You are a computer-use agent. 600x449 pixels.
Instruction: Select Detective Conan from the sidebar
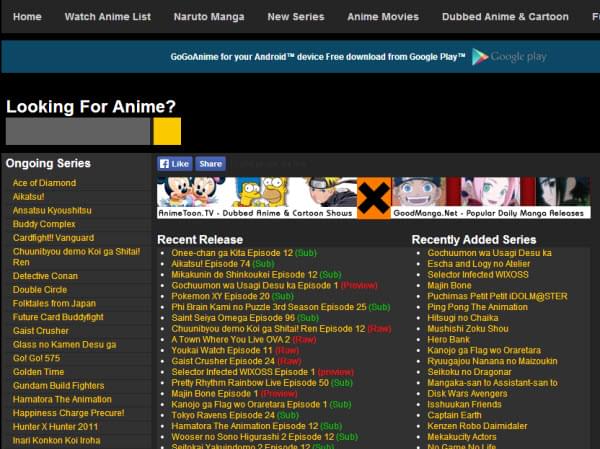pyautogui.click(x=45, y=276)
